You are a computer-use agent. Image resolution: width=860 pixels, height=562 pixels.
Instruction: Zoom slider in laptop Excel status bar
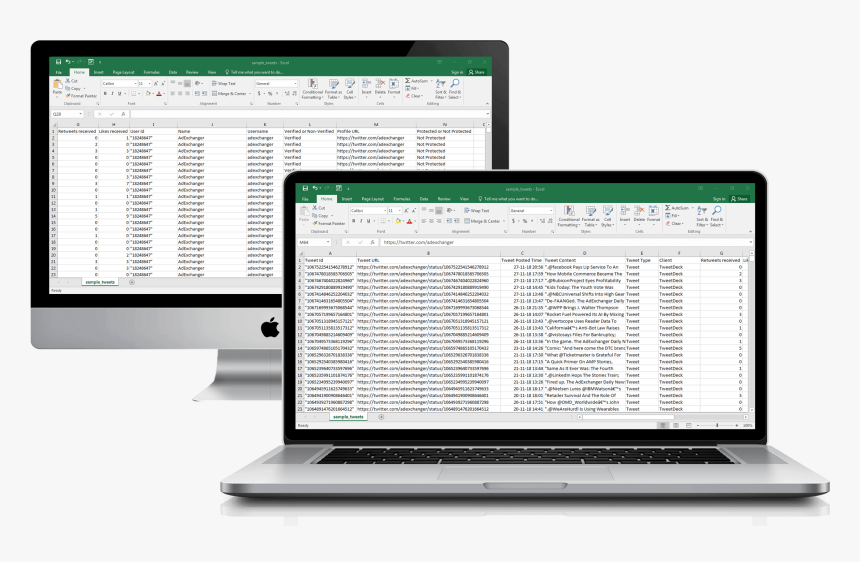pos(717,425)
